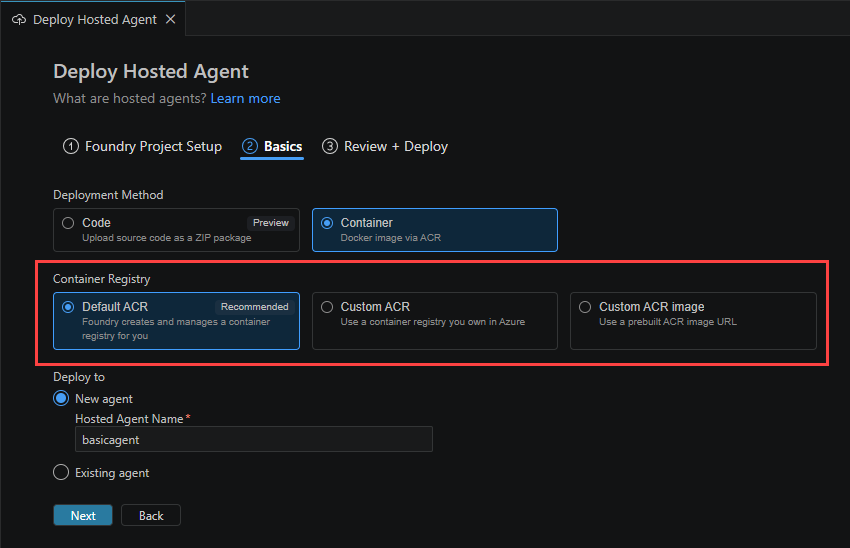Viewport: 850px width, 548px height.
Task: Select the Existing agent radio button
Action: pos(61,472)
